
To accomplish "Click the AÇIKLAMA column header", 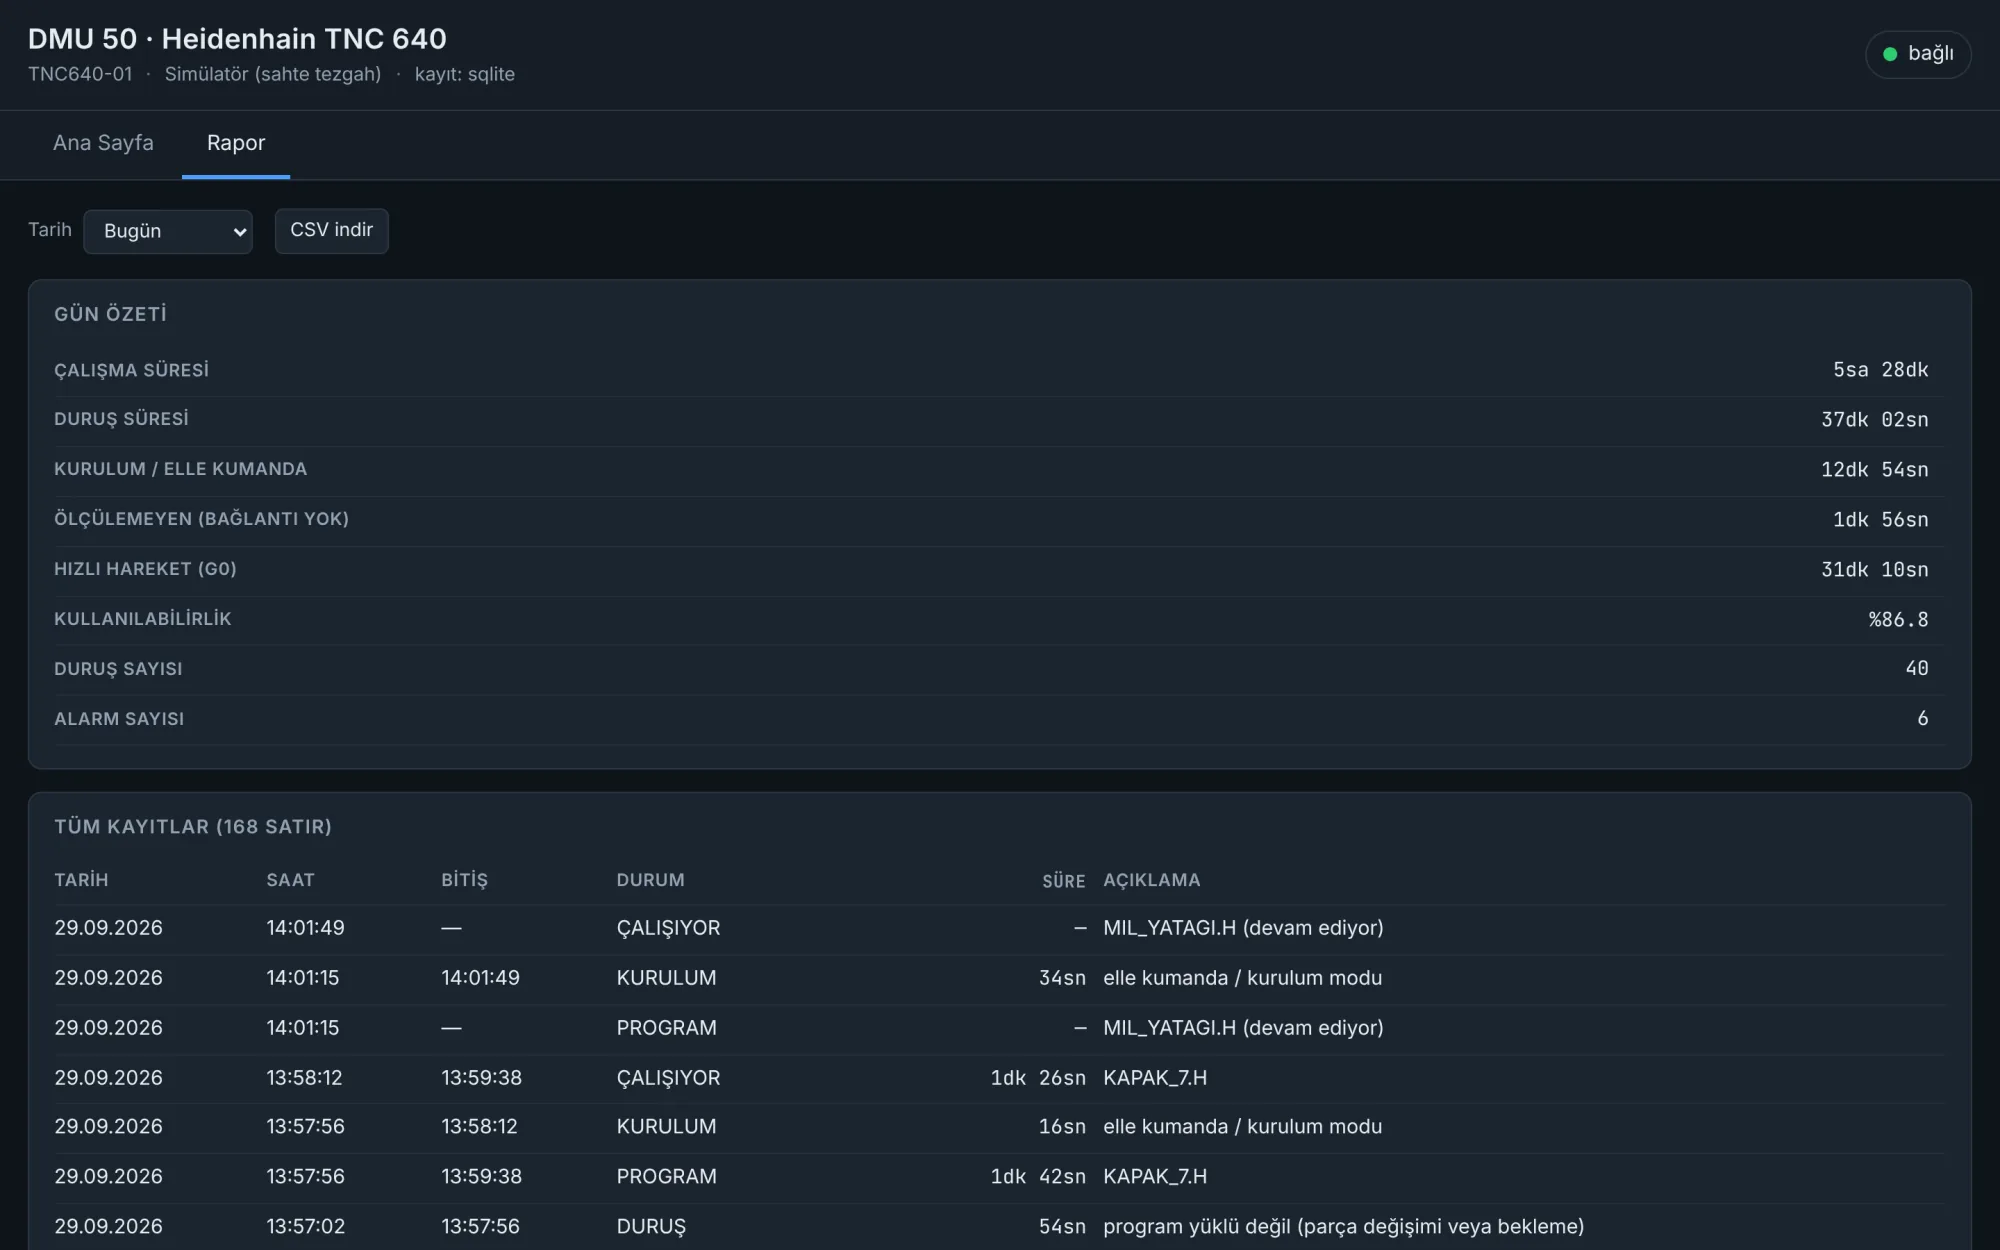I will [1151, 880].
